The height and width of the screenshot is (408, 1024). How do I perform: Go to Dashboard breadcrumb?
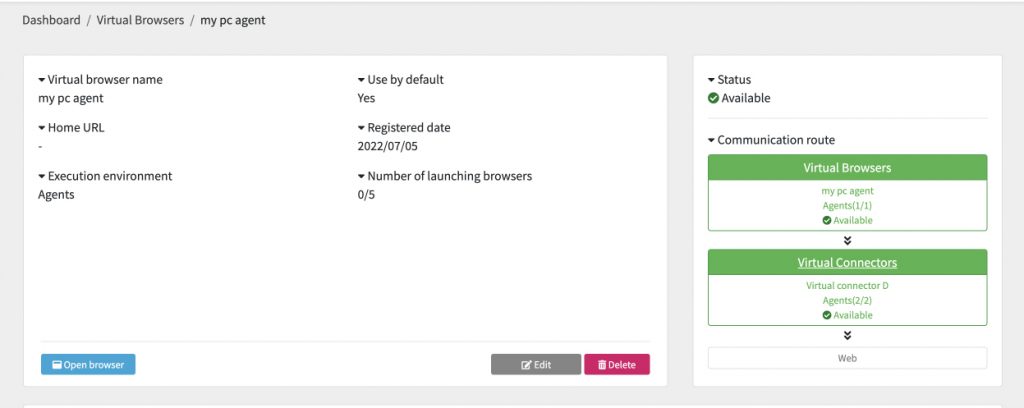51,20
